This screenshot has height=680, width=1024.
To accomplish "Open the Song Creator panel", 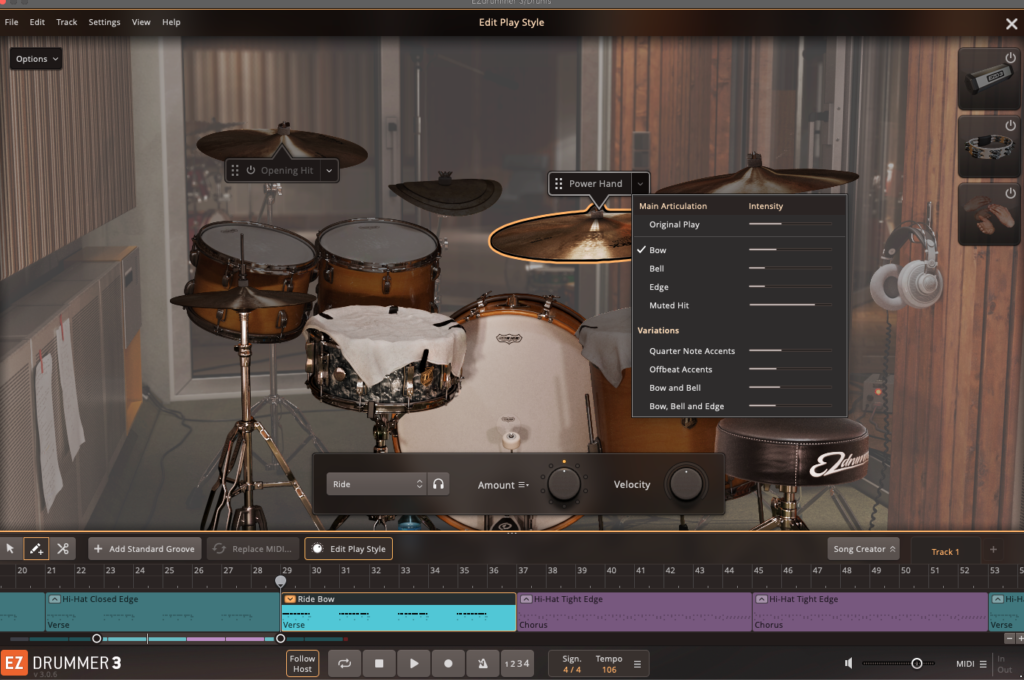I will pos(863,549).
